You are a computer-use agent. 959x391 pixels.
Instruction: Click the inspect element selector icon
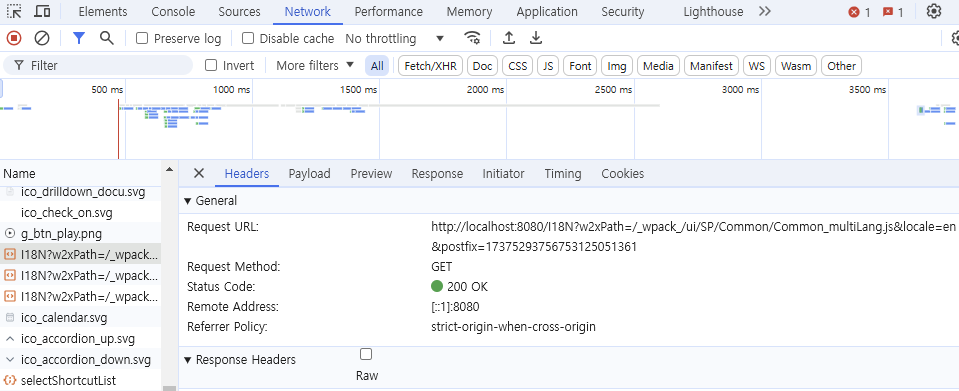[14, 12]
